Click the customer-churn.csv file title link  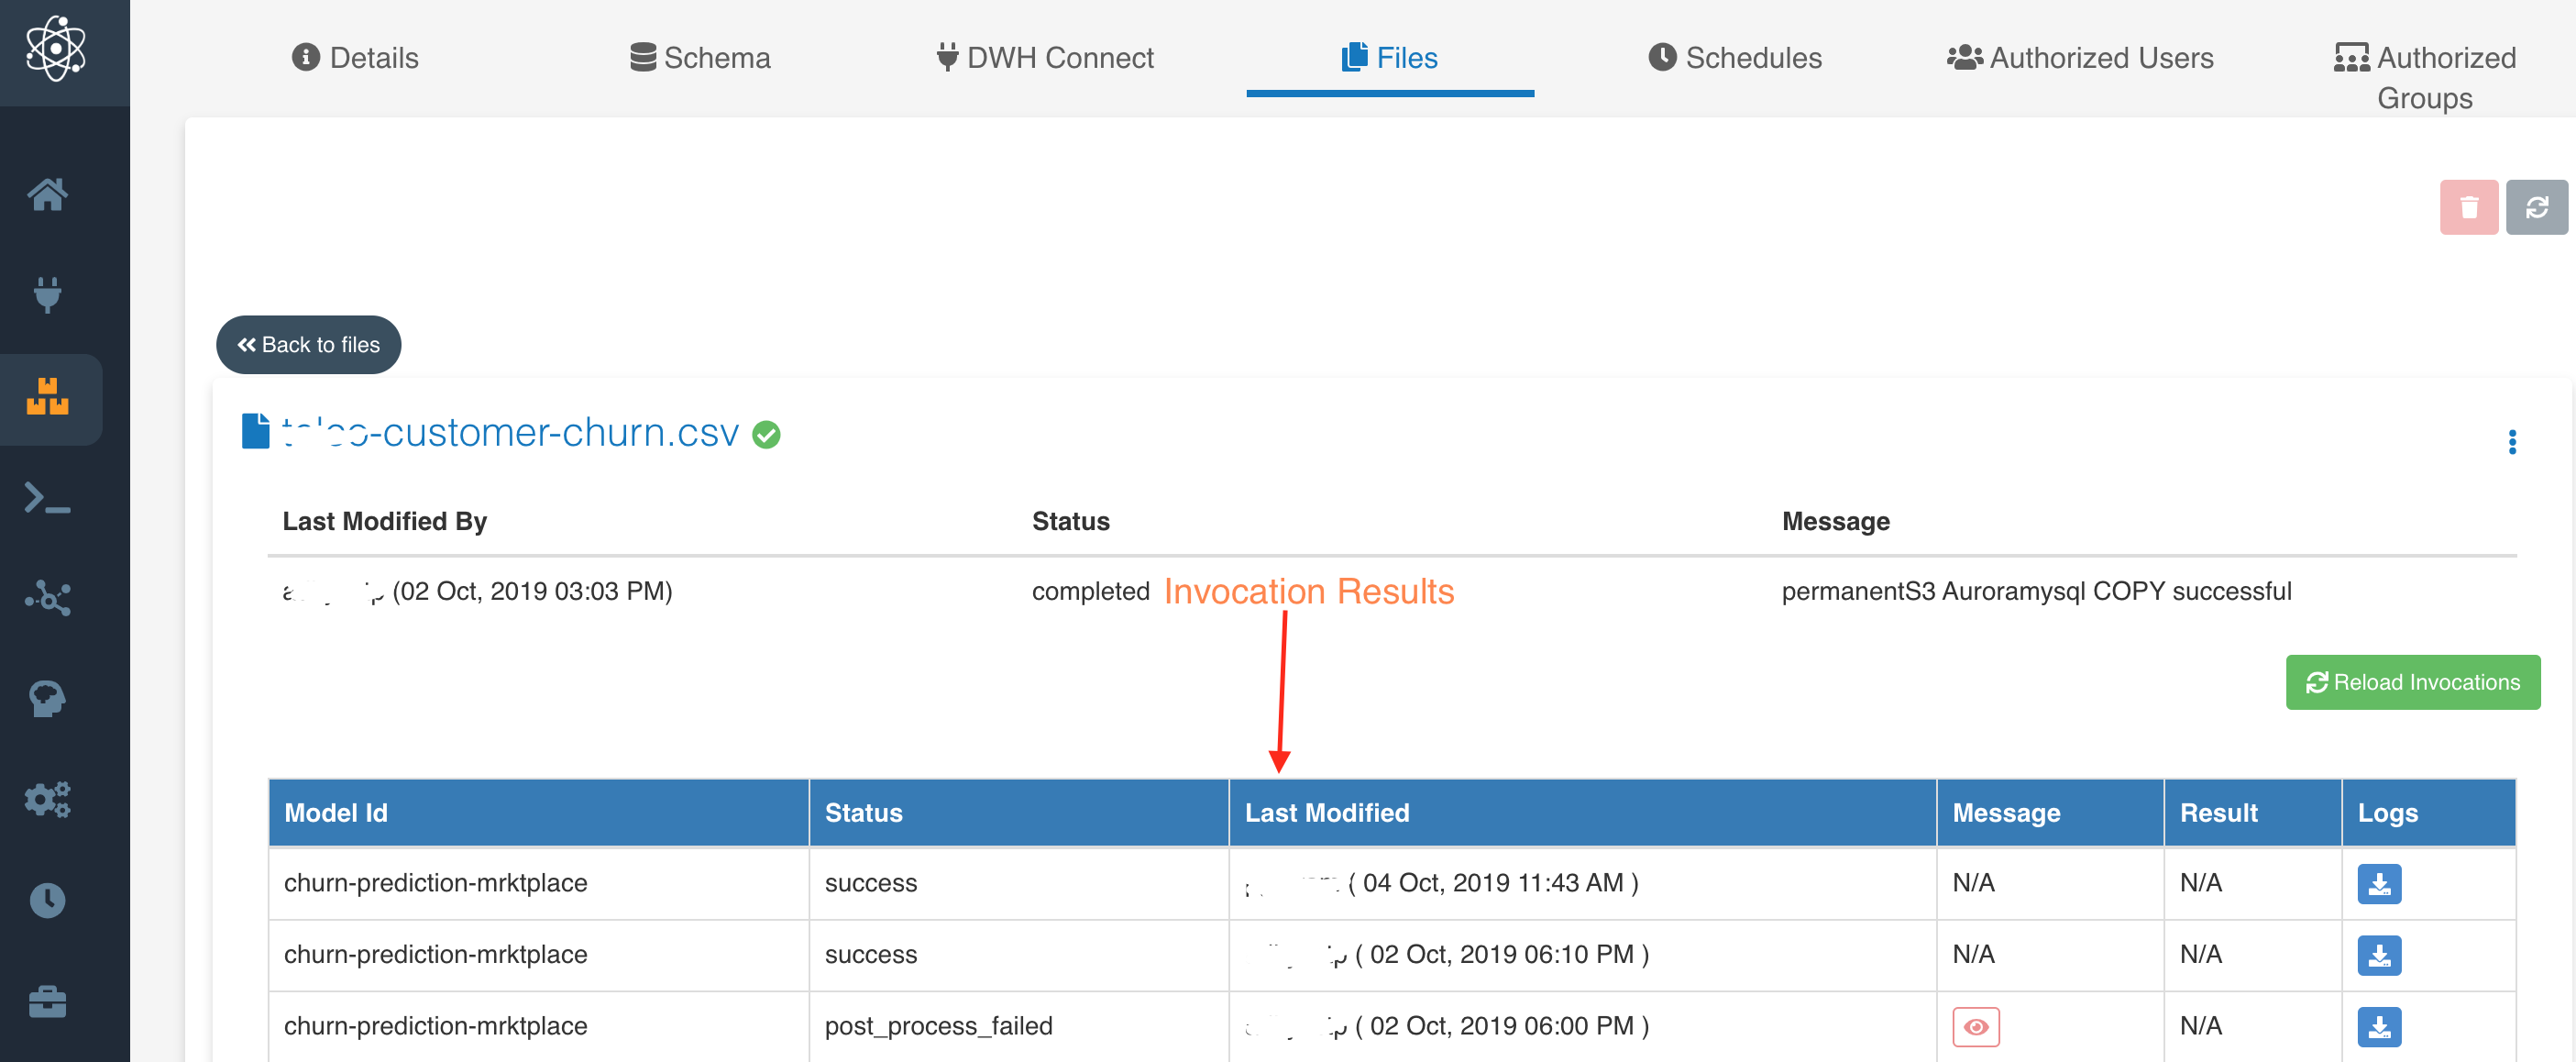(510, 433)
